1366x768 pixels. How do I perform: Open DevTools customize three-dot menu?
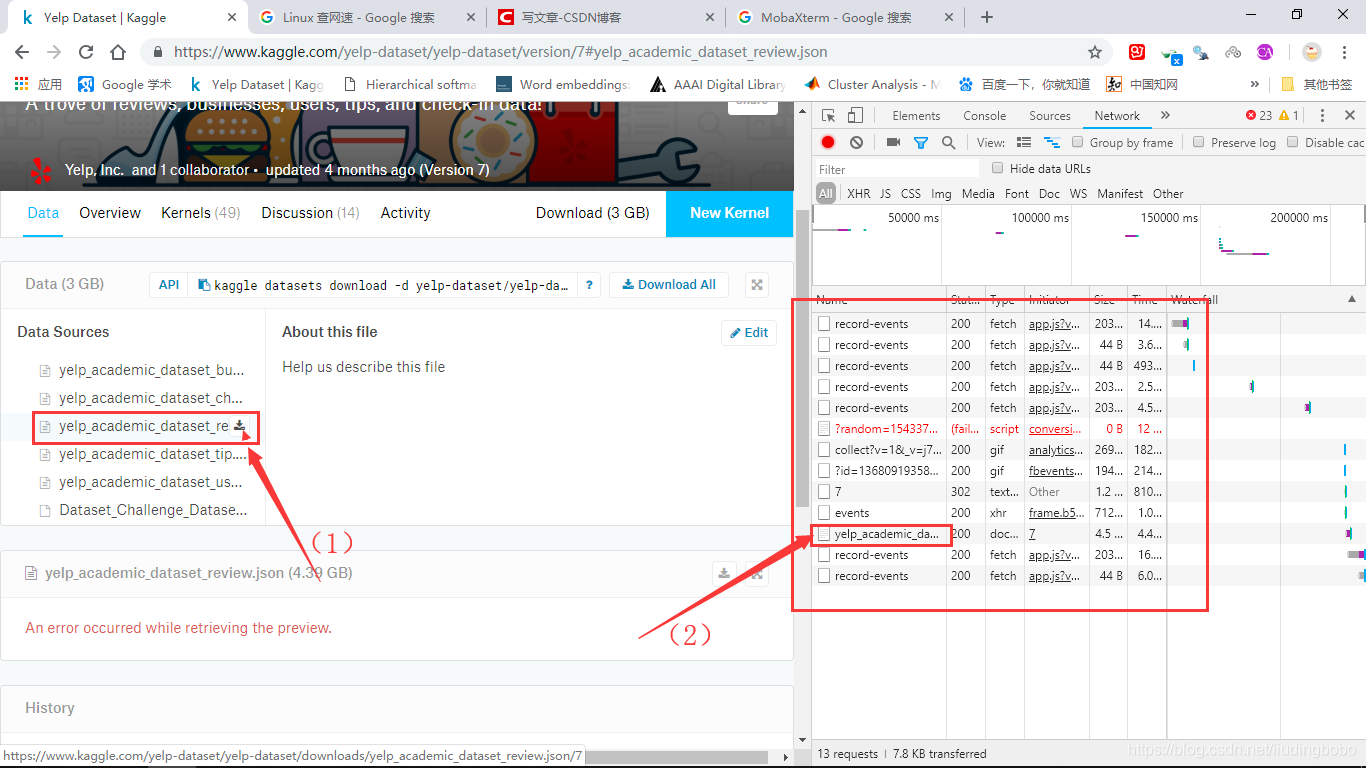(1322, 116)
